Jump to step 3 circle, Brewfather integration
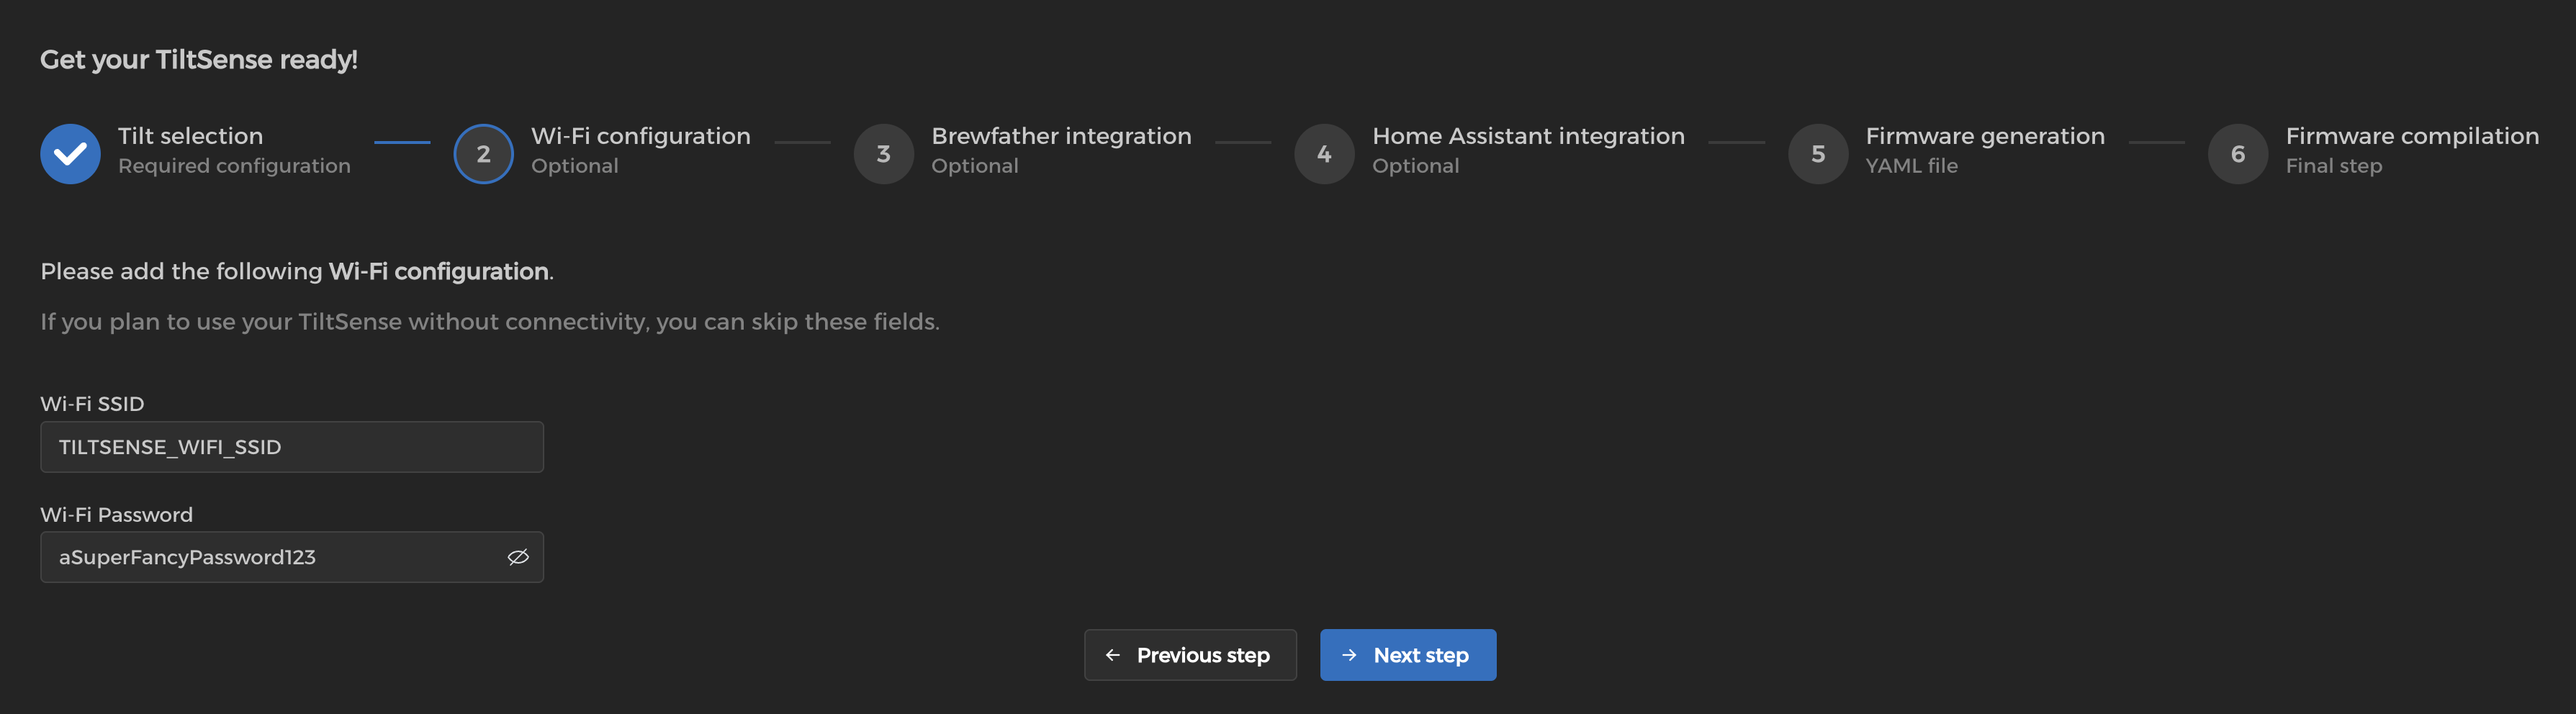Viewport: 2576px width, 714px height. point(883,153)
